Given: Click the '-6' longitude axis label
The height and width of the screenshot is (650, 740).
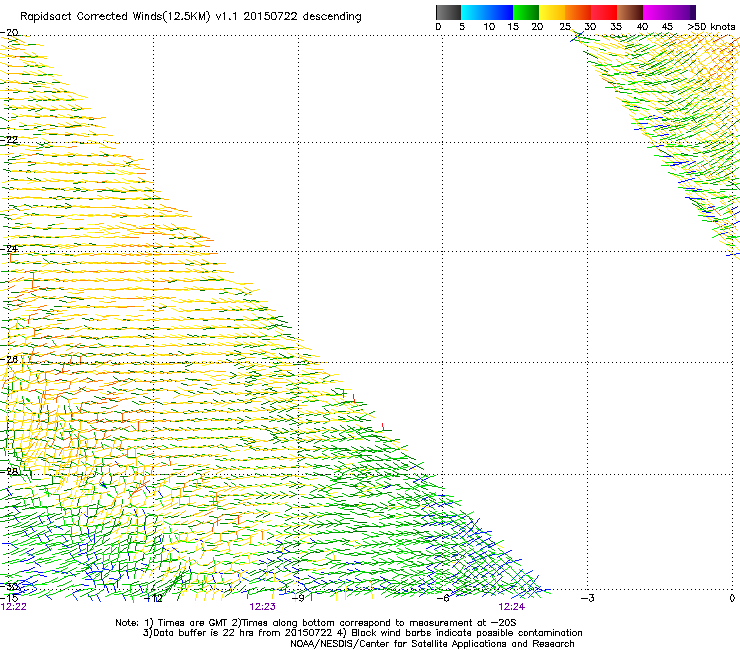Looking at the screenshot, I should [x=443, y=598].
